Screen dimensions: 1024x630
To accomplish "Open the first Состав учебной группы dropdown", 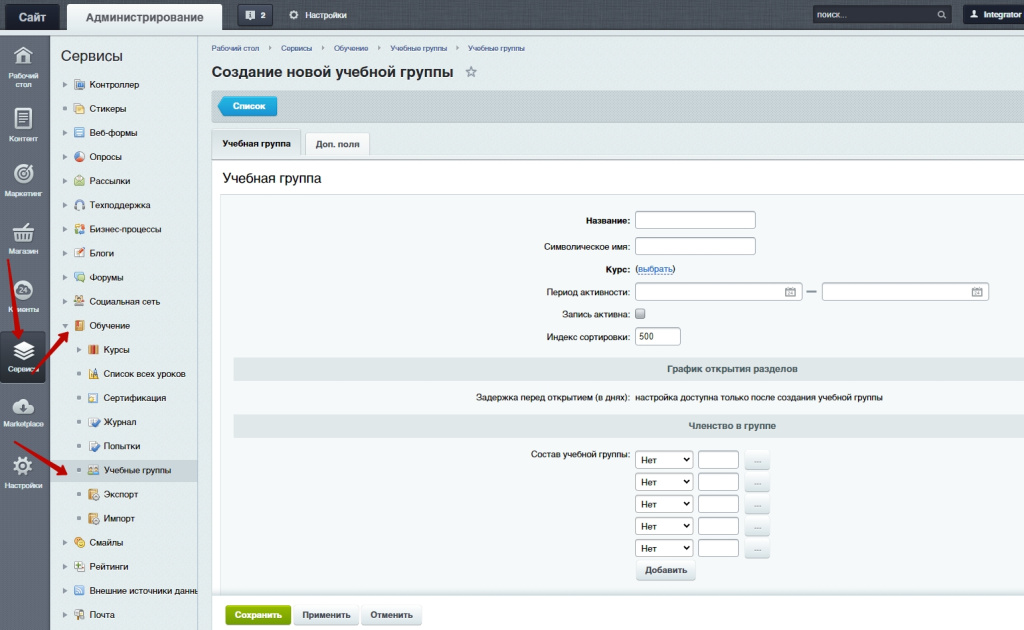I will (x=664, y=459).
